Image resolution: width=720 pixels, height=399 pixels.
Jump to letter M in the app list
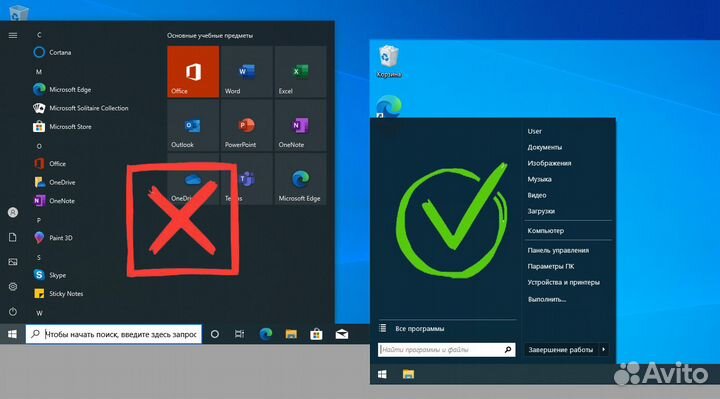tap(39, 72)
